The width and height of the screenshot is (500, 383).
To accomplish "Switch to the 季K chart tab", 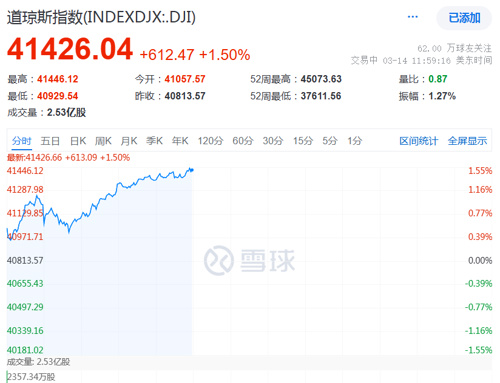I will pyautogui.click(x=154, y=141).
